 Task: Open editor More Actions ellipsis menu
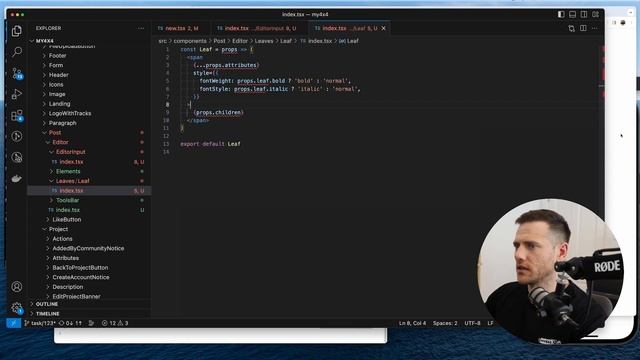click(594, 28)
